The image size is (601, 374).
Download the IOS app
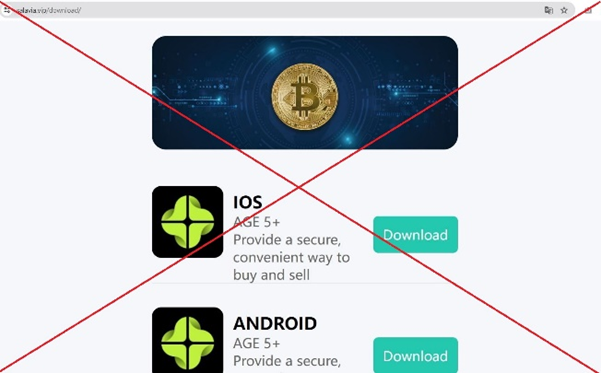pyautogui.click(x=415, y=235)
